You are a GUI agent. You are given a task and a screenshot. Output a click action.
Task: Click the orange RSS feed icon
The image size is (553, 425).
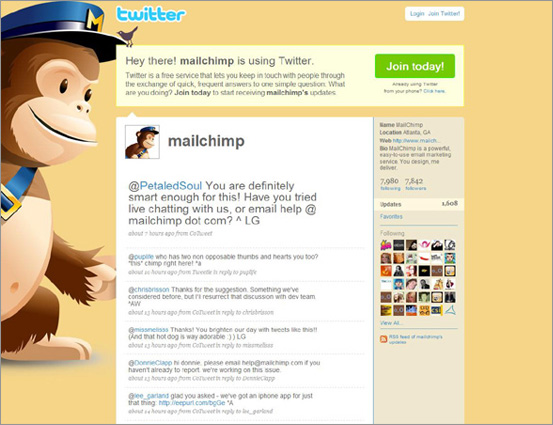[383, 339]
